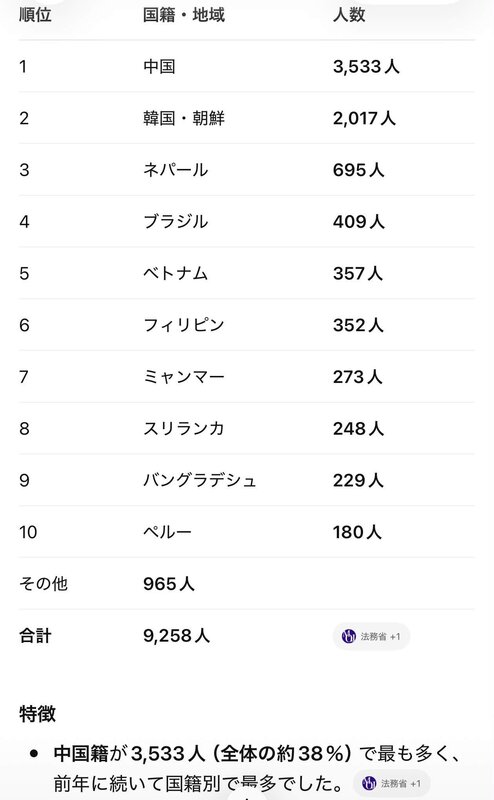Click the フィリピン country cell
494x800 pixels.
click(184, 325)
